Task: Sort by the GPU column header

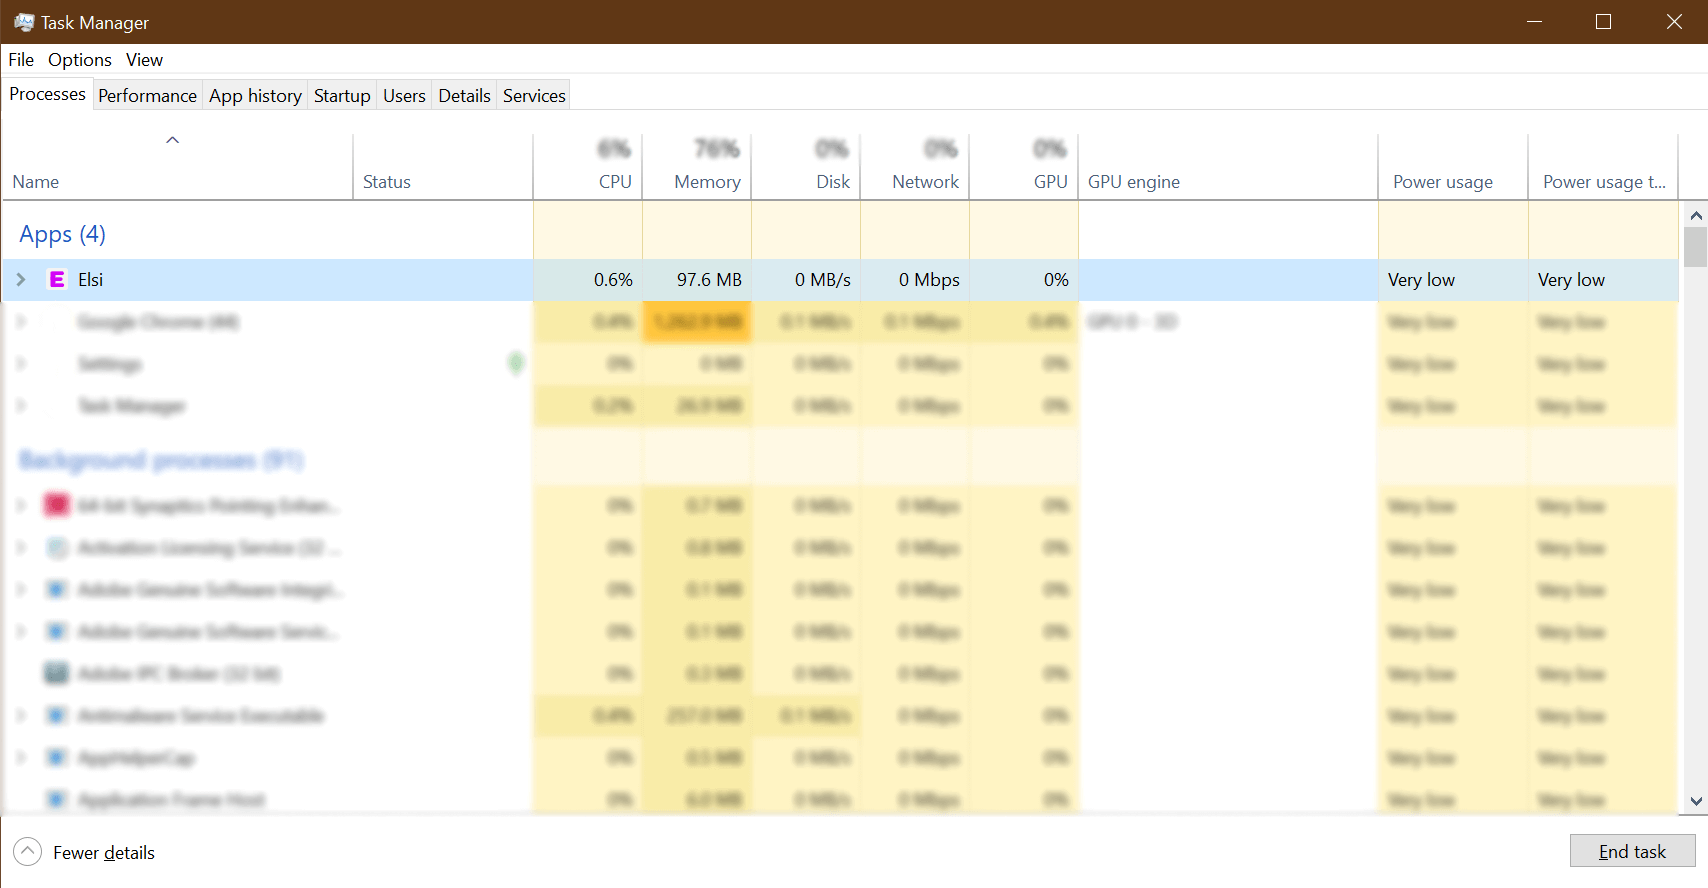Action: [x=1024, y=167]
